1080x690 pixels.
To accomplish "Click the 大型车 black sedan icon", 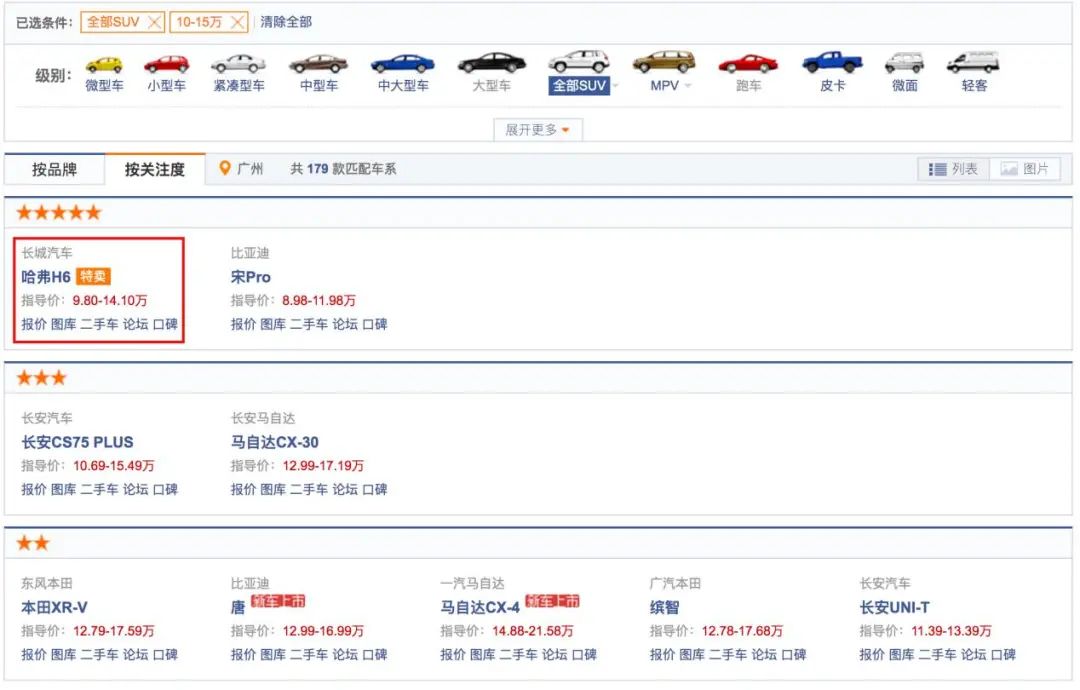I will click(x=492, y=63).
